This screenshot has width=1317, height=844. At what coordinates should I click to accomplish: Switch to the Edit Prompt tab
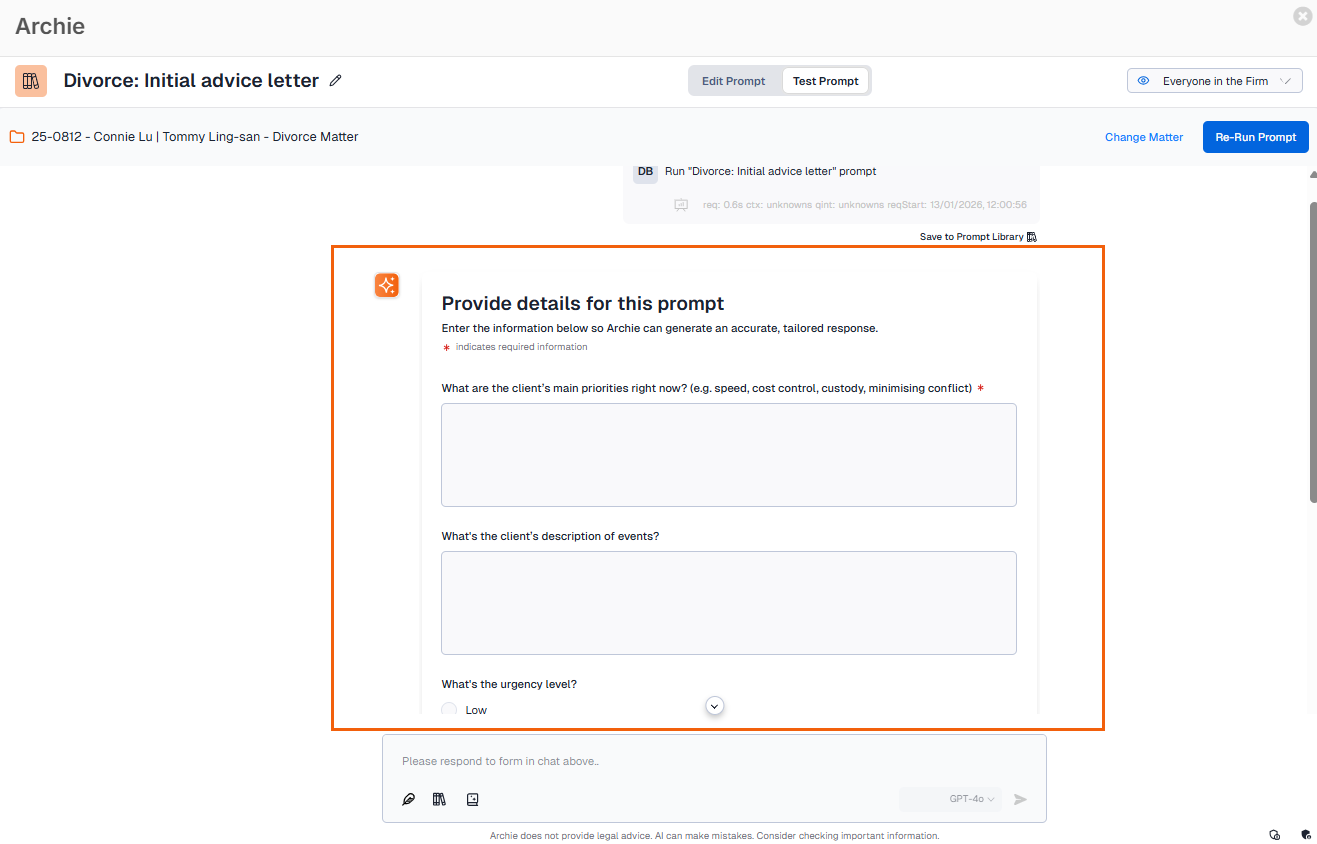[x=733, y=81]
